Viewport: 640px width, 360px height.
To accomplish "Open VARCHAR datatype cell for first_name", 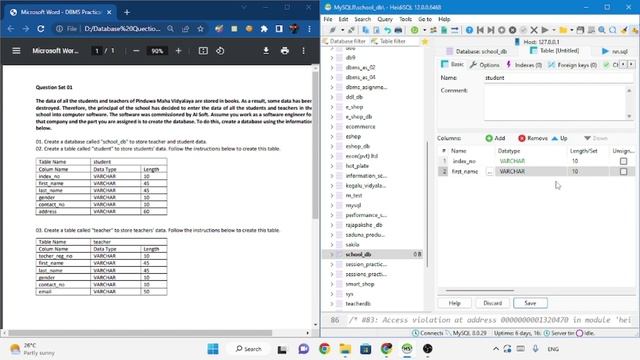I will (530, 171).
